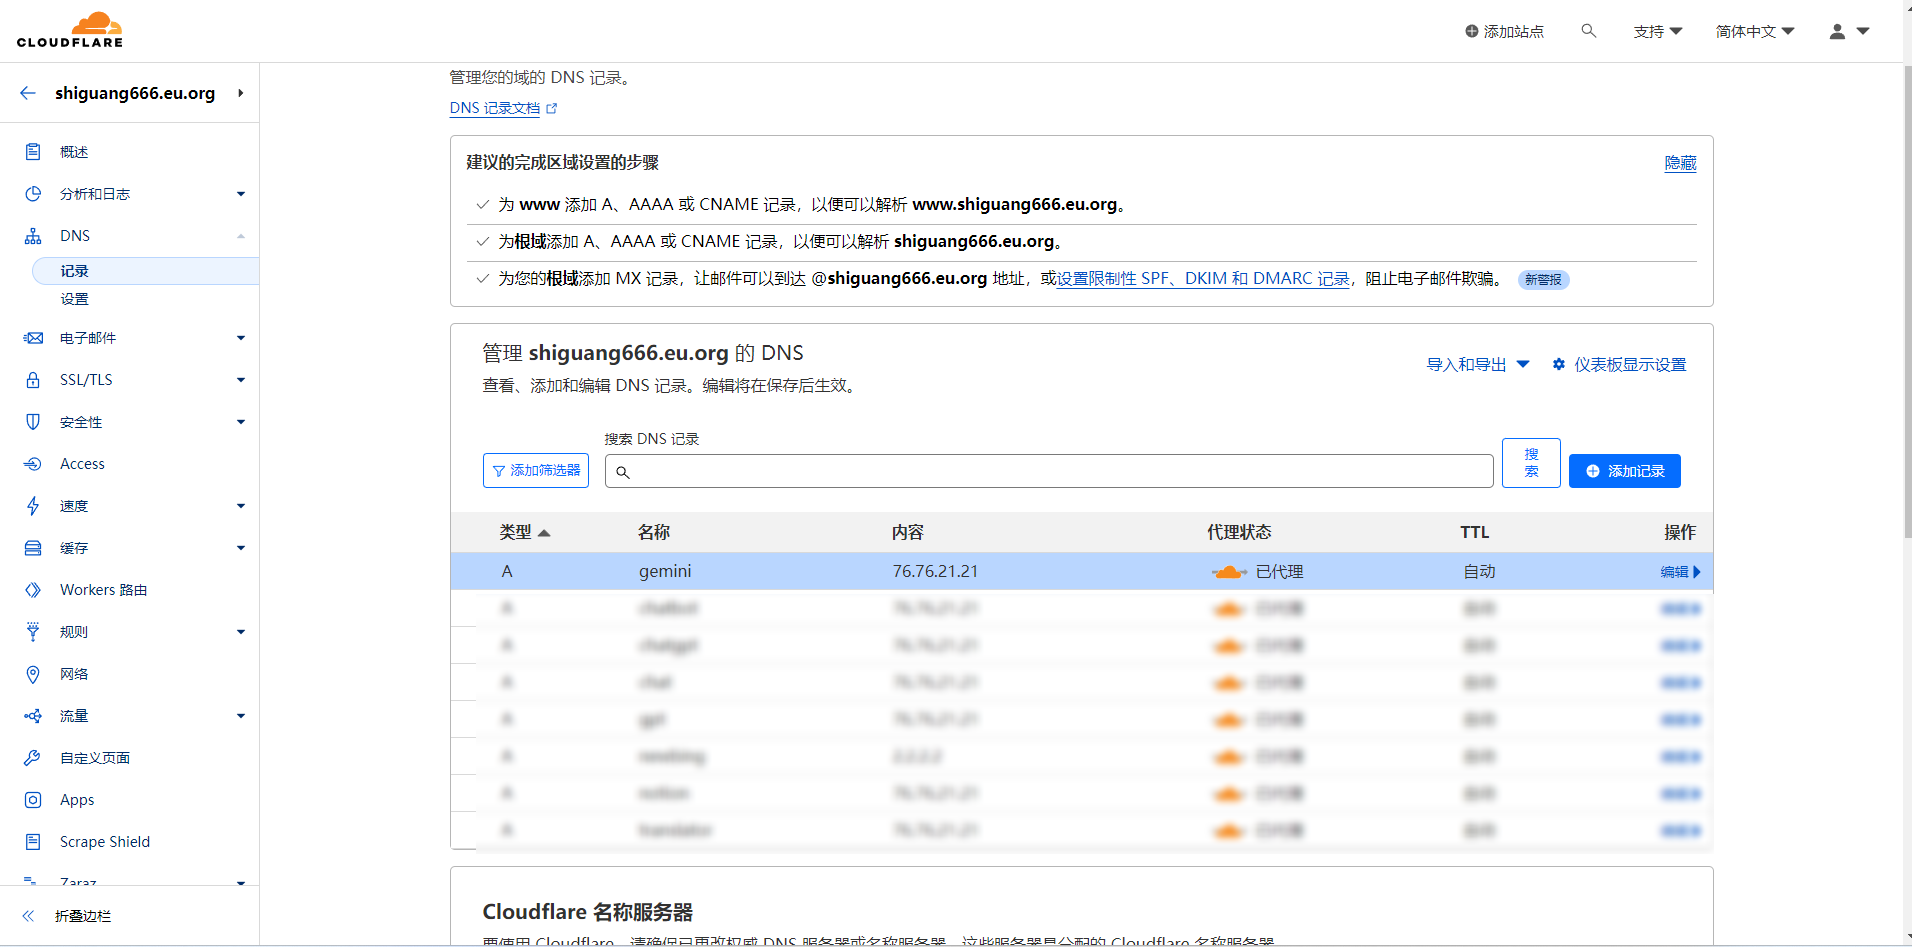Expand the 流量 submenu
The height and width of the screenshot is (947, 1912).
[x=241, y=716]
